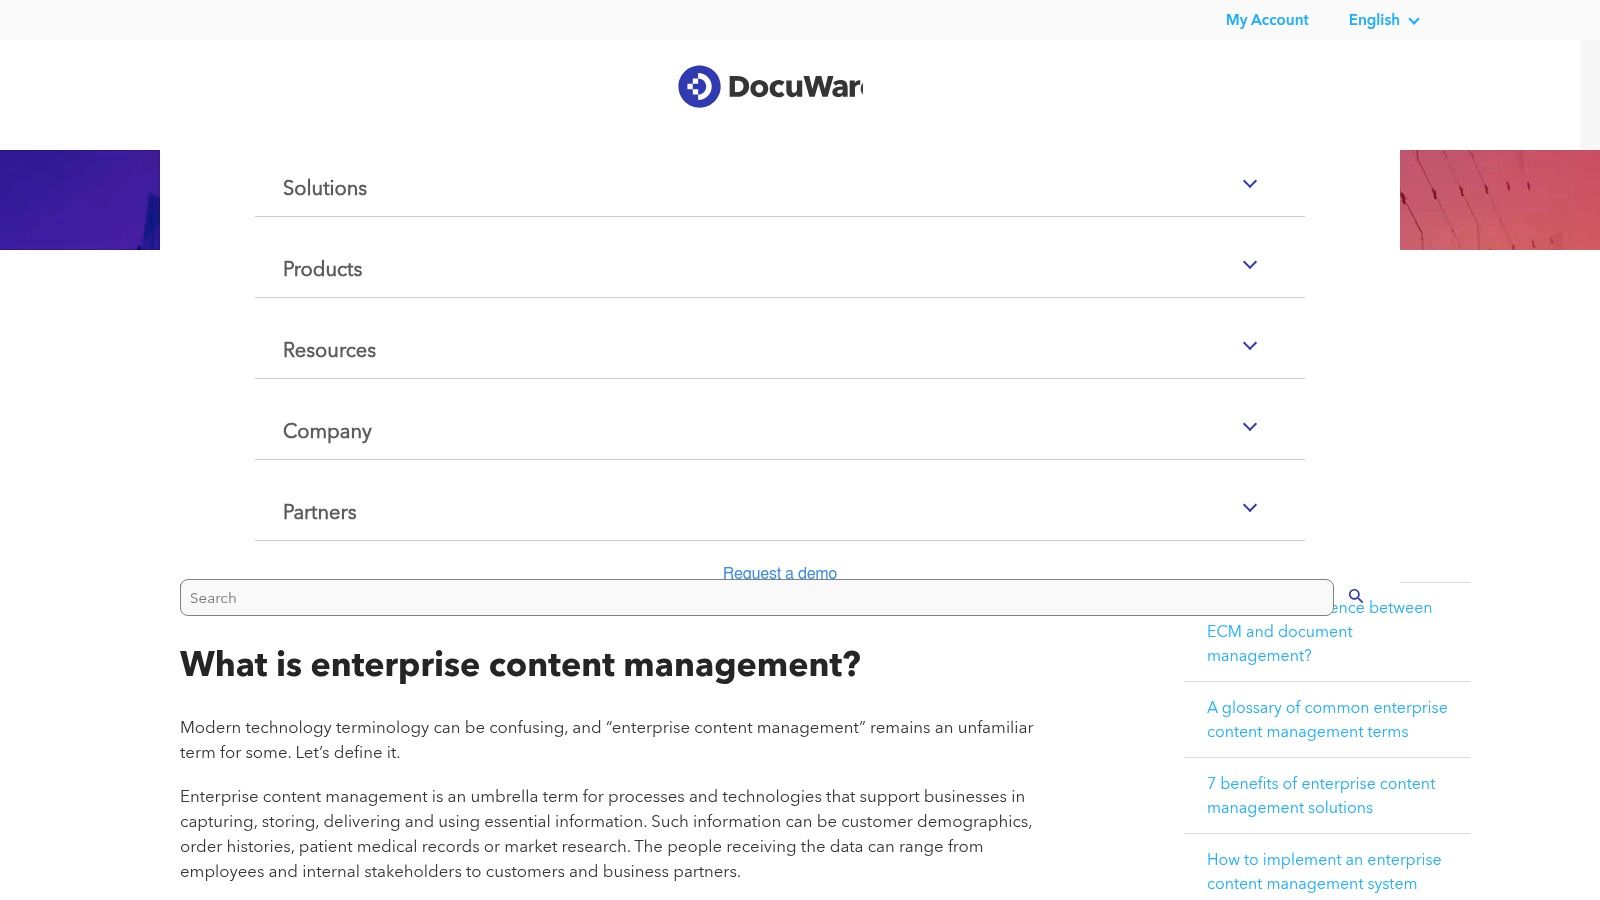The height and width of the screenshot is (900, 1600).
Task: Click the search magnifier icon
Action: [1355, 596]
